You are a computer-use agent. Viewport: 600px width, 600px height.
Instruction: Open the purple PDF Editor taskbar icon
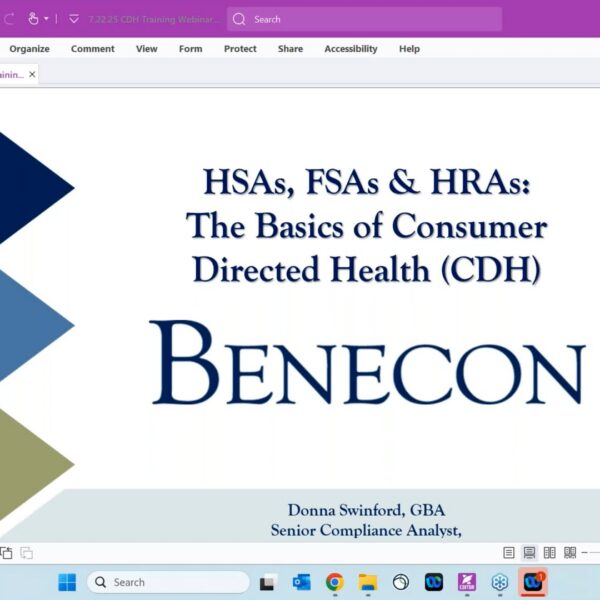click(x=467, y=582)
